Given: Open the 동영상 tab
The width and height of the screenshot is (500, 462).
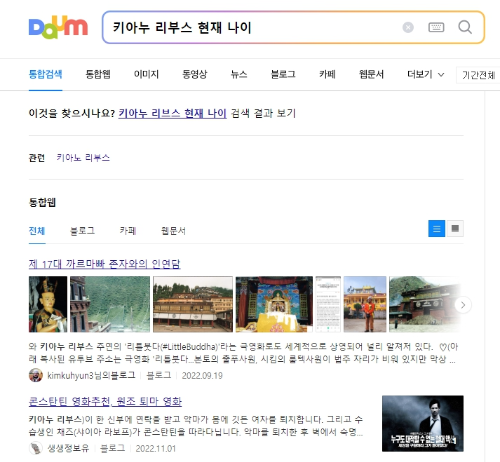Looking at the screenshot, I should [x=195, y=74].
